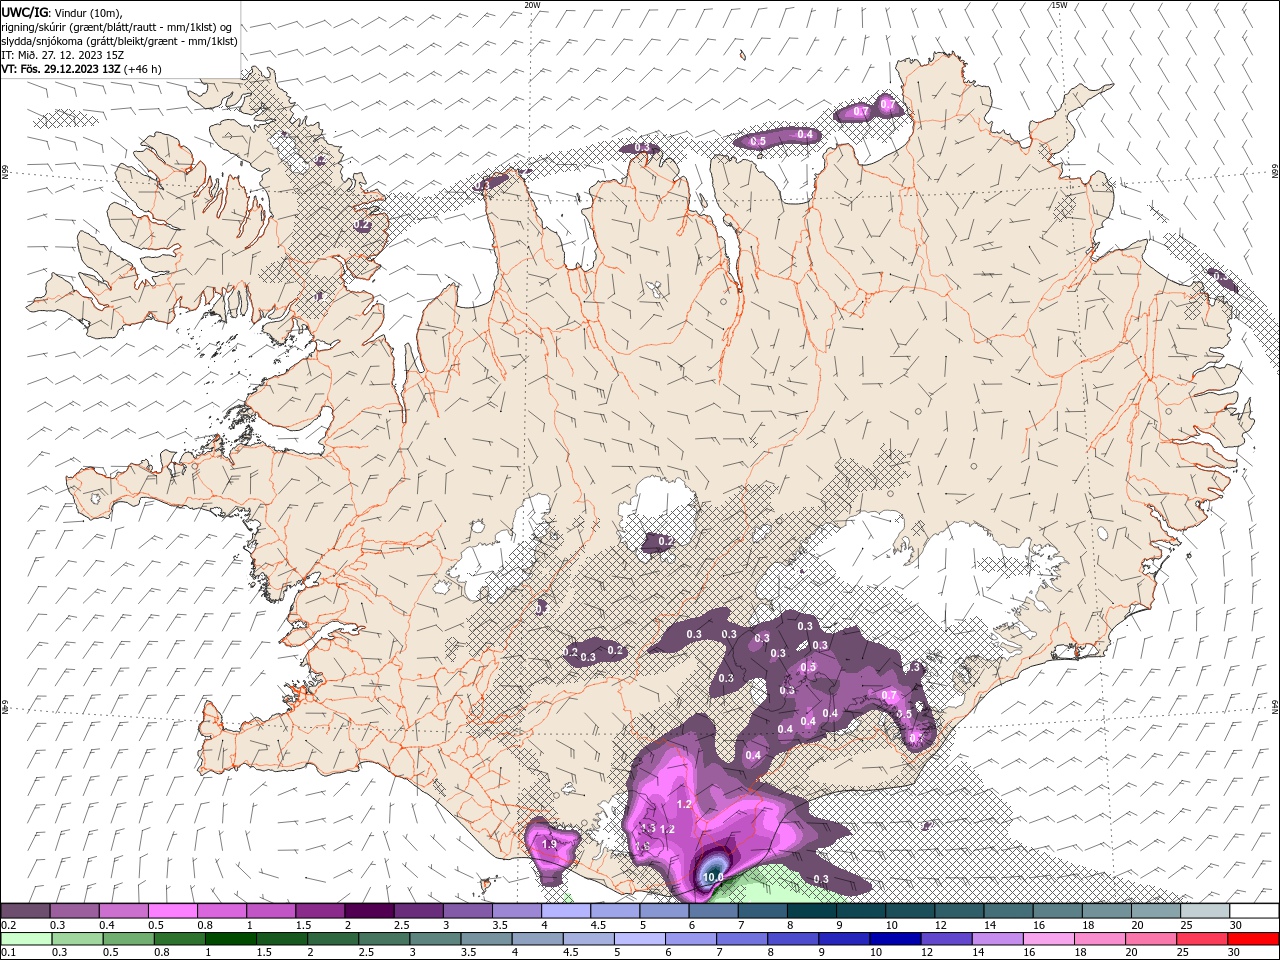Click the deep blue lower swatch labeled 10
1280x960 pixels.
click(896, 939)
